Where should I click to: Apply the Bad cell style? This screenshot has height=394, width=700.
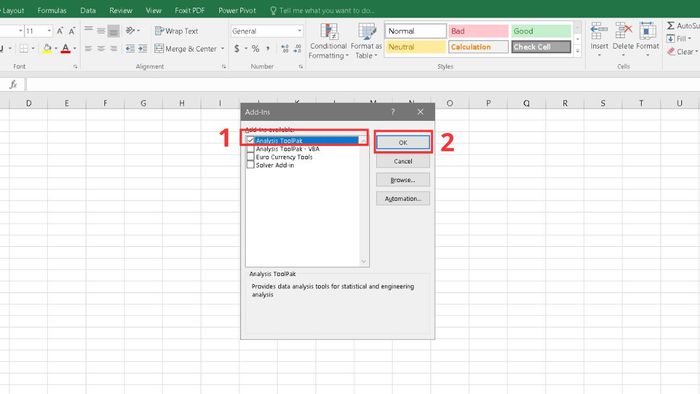tap(478, 31)
